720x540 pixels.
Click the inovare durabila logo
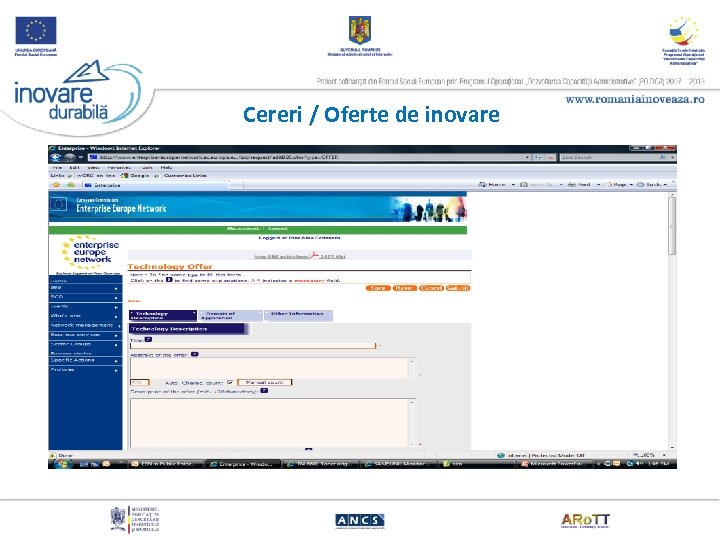pos(78,94)
